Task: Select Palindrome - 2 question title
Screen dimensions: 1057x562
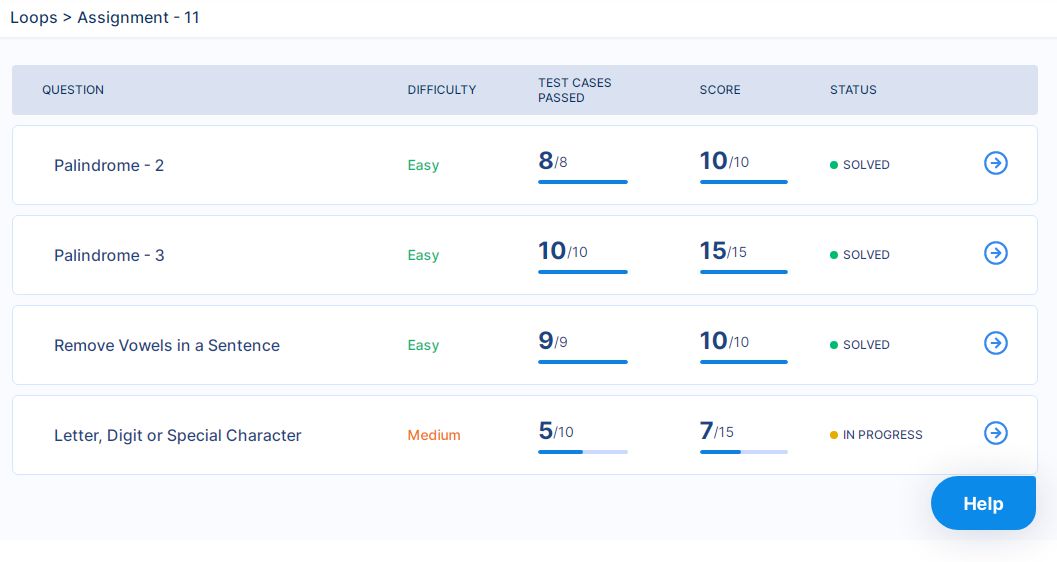Action: [x=109, y=165]
